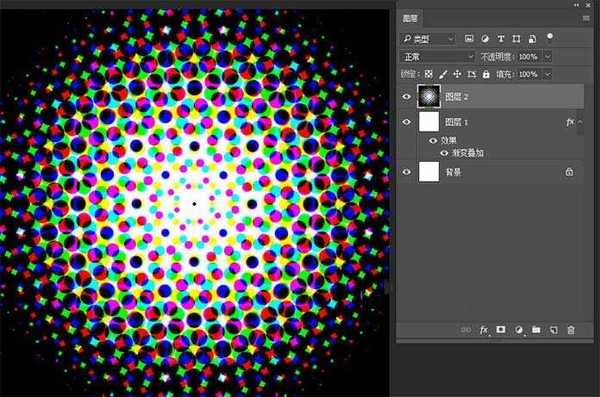The image size is (600, 397).
Task: Click the 渐变叠加 effect label
Action: [468, 153]
